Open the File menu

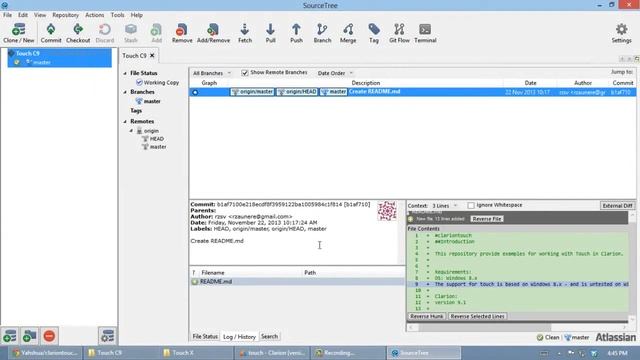[7, 15]
